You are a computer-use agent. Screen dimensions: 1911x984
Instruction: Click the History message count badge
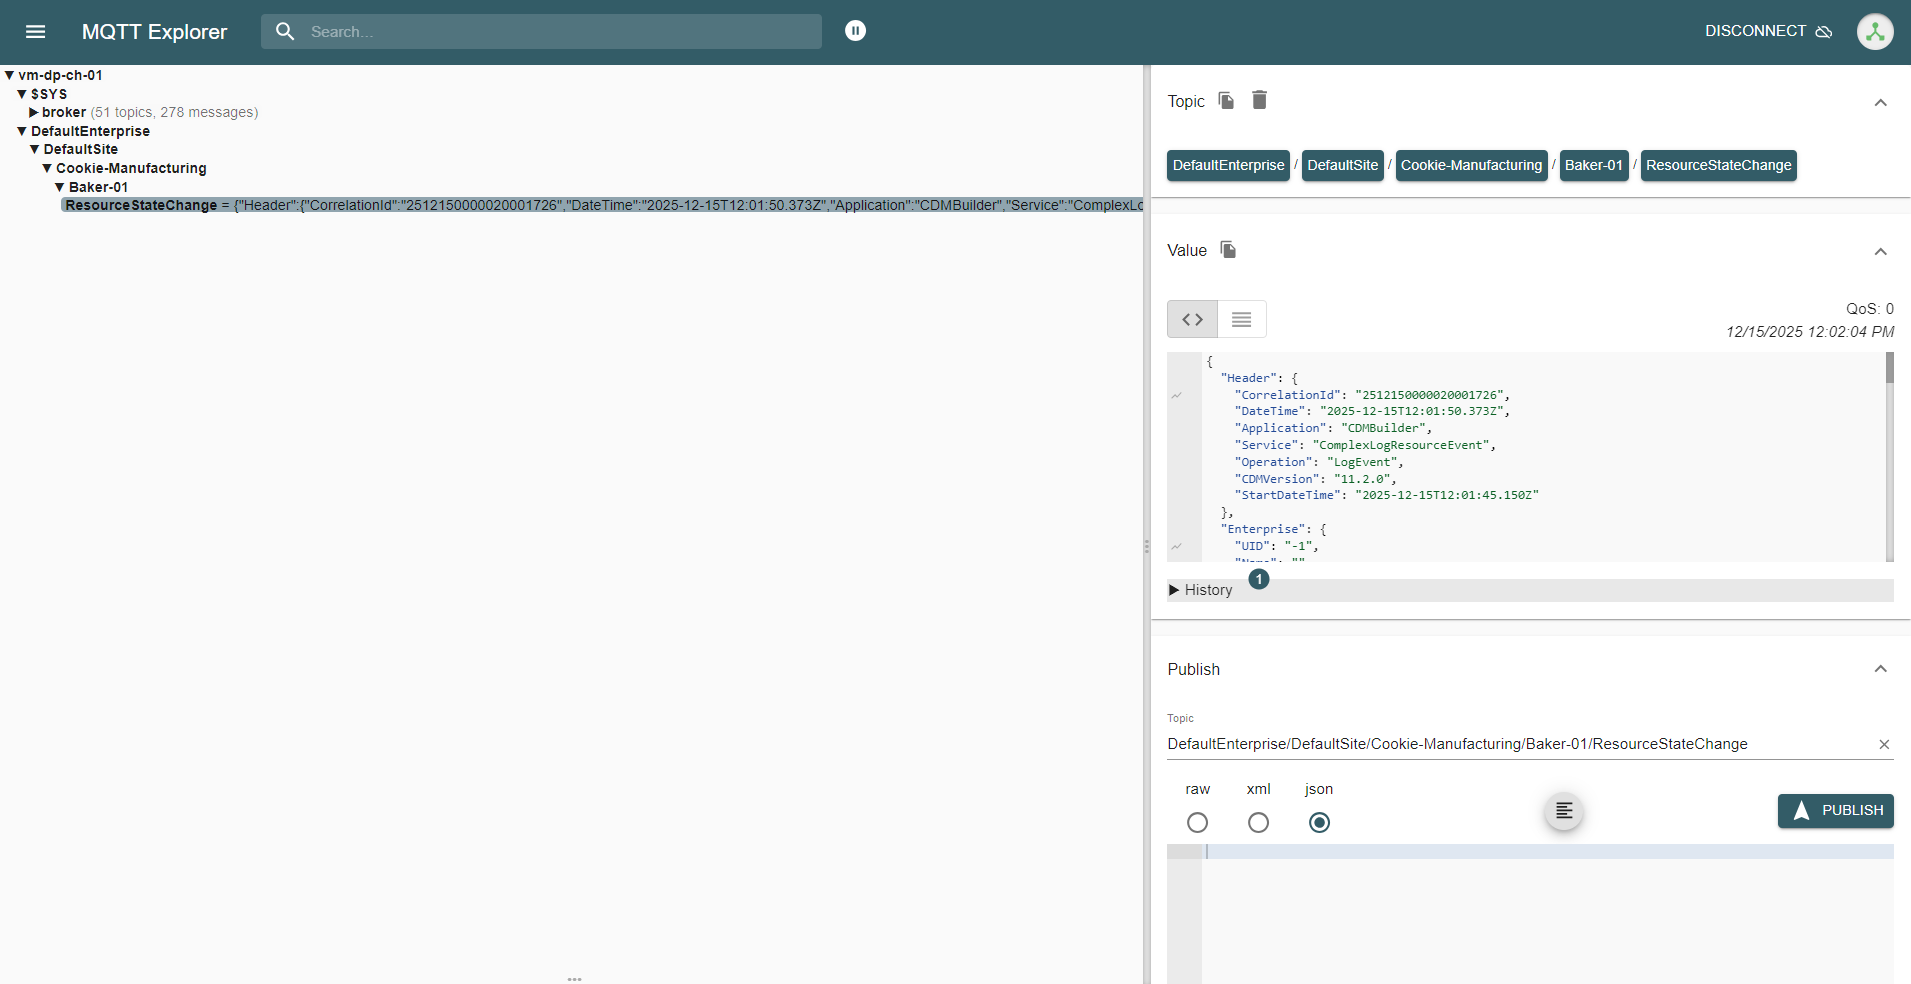[1259, 579]
